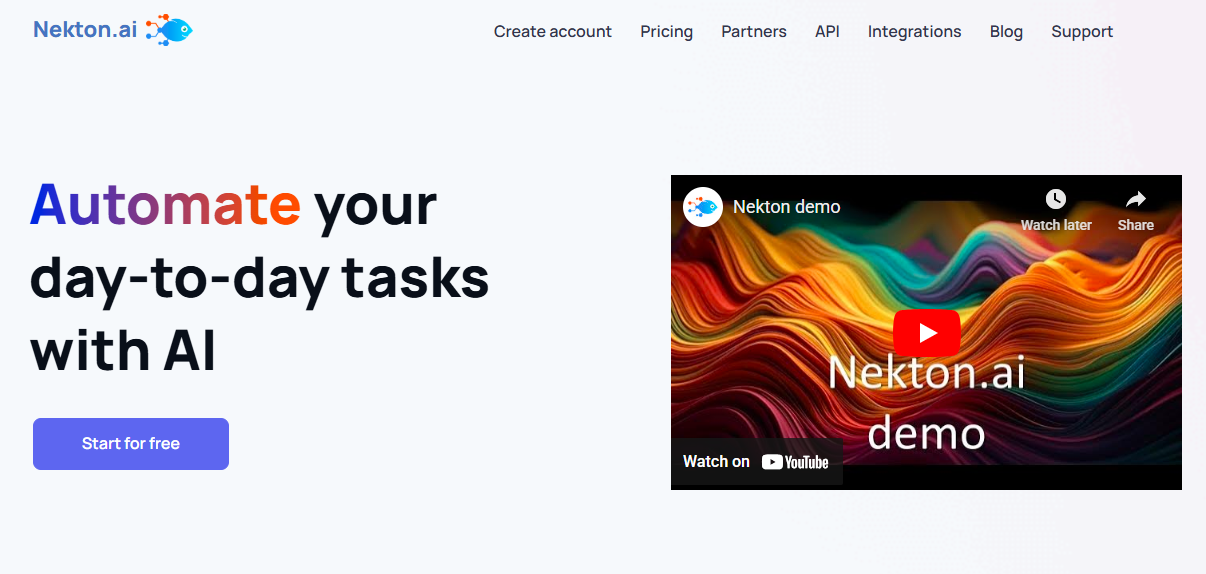Open the Partners nav link

[x=753, y=32]
